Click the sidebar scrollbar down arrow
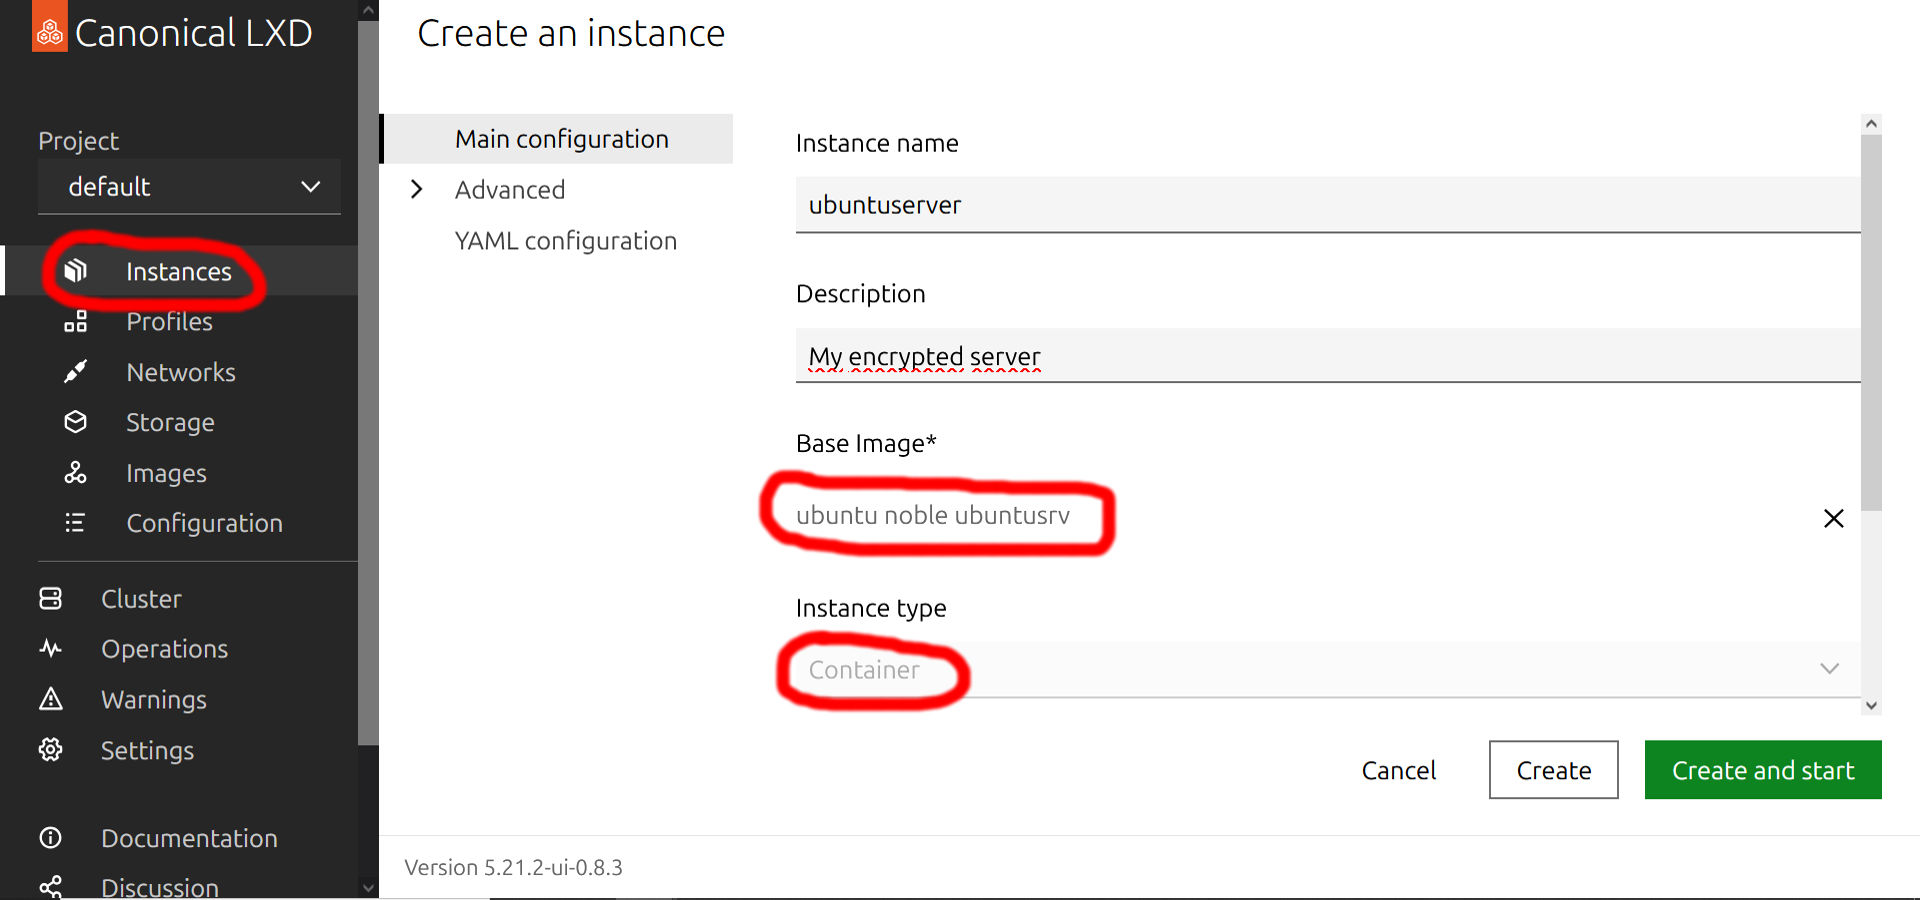 (x=368, y=888)
